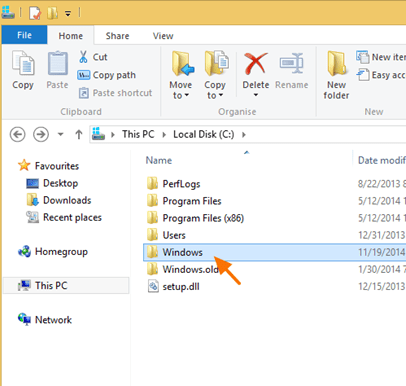406x386 pixels.
Task: Click the window system icon in the title bar
Action: [x=8, y=12]
